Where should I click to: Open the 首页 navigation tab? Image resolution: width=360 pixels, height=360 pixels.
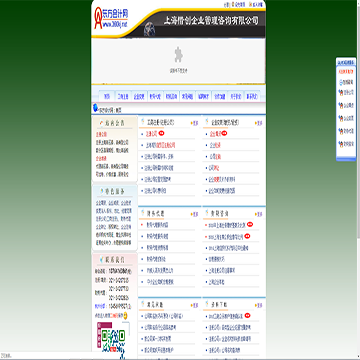[x=107, y=97]
